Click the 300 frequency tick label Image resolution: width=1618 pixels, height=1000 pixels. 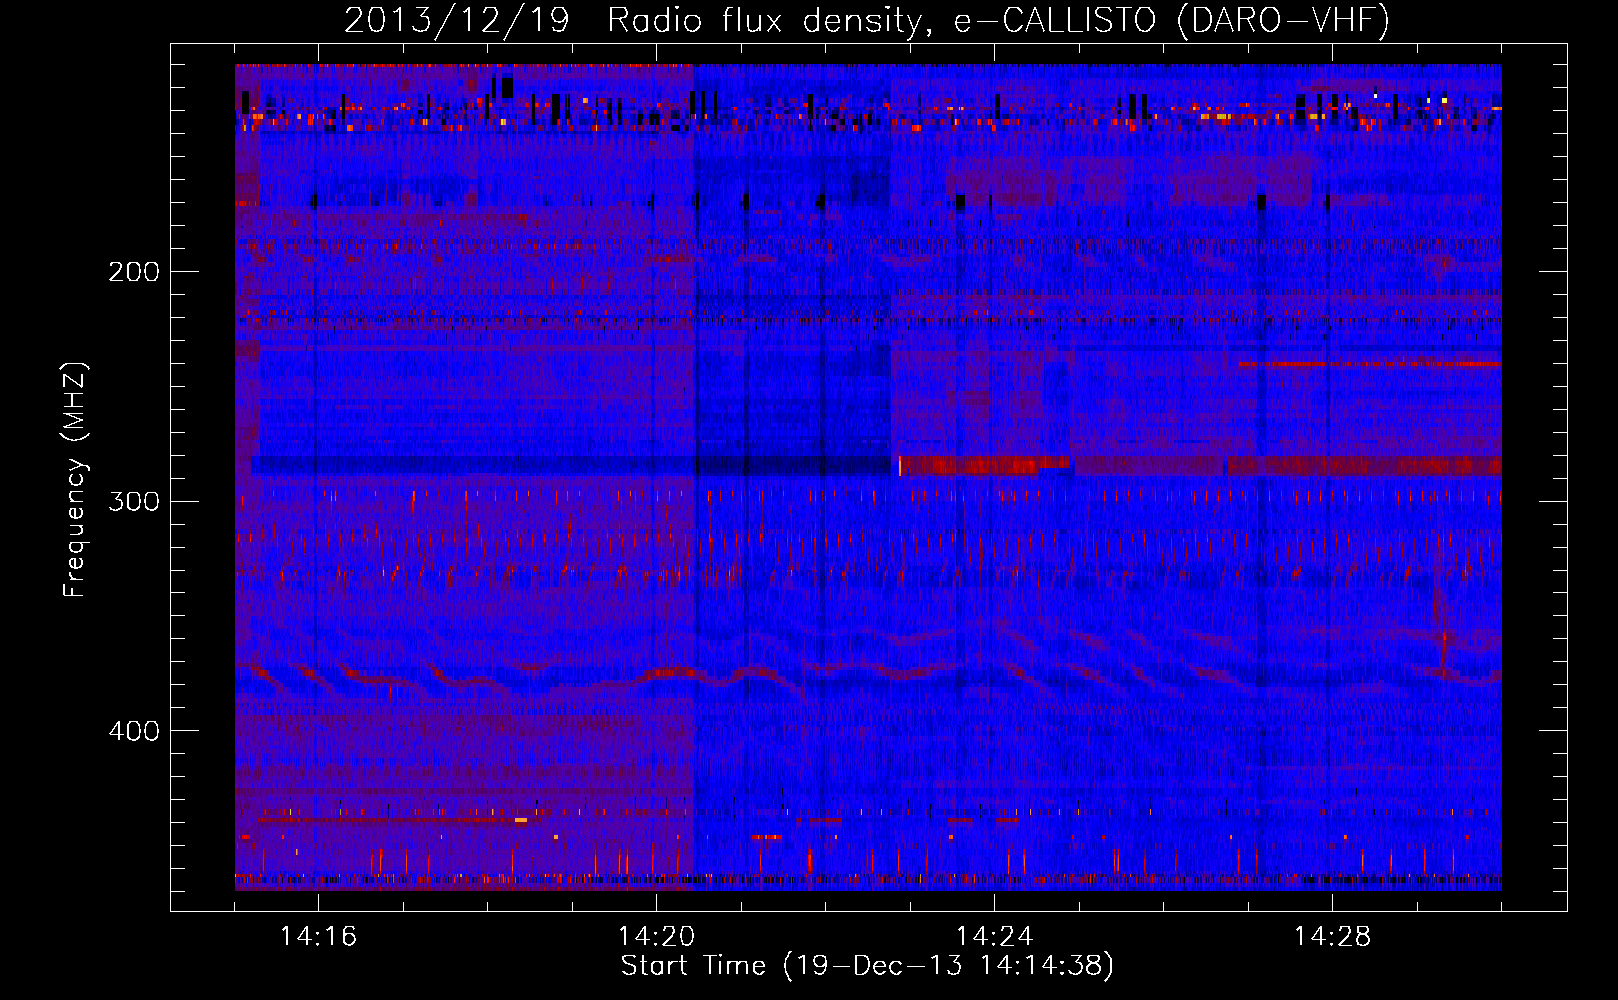point(134,501)
